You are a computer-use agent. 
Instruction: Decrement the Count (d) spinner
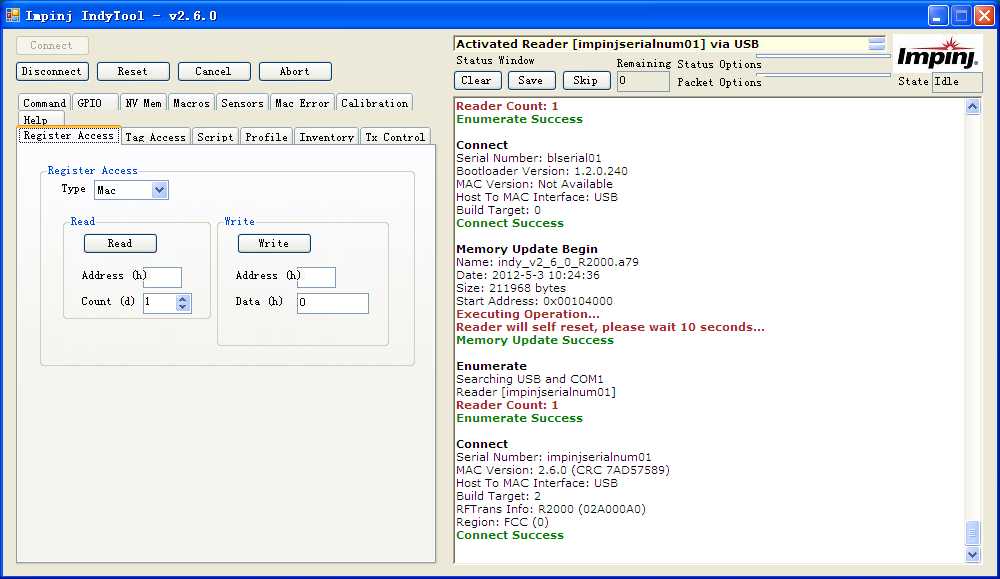183,307
